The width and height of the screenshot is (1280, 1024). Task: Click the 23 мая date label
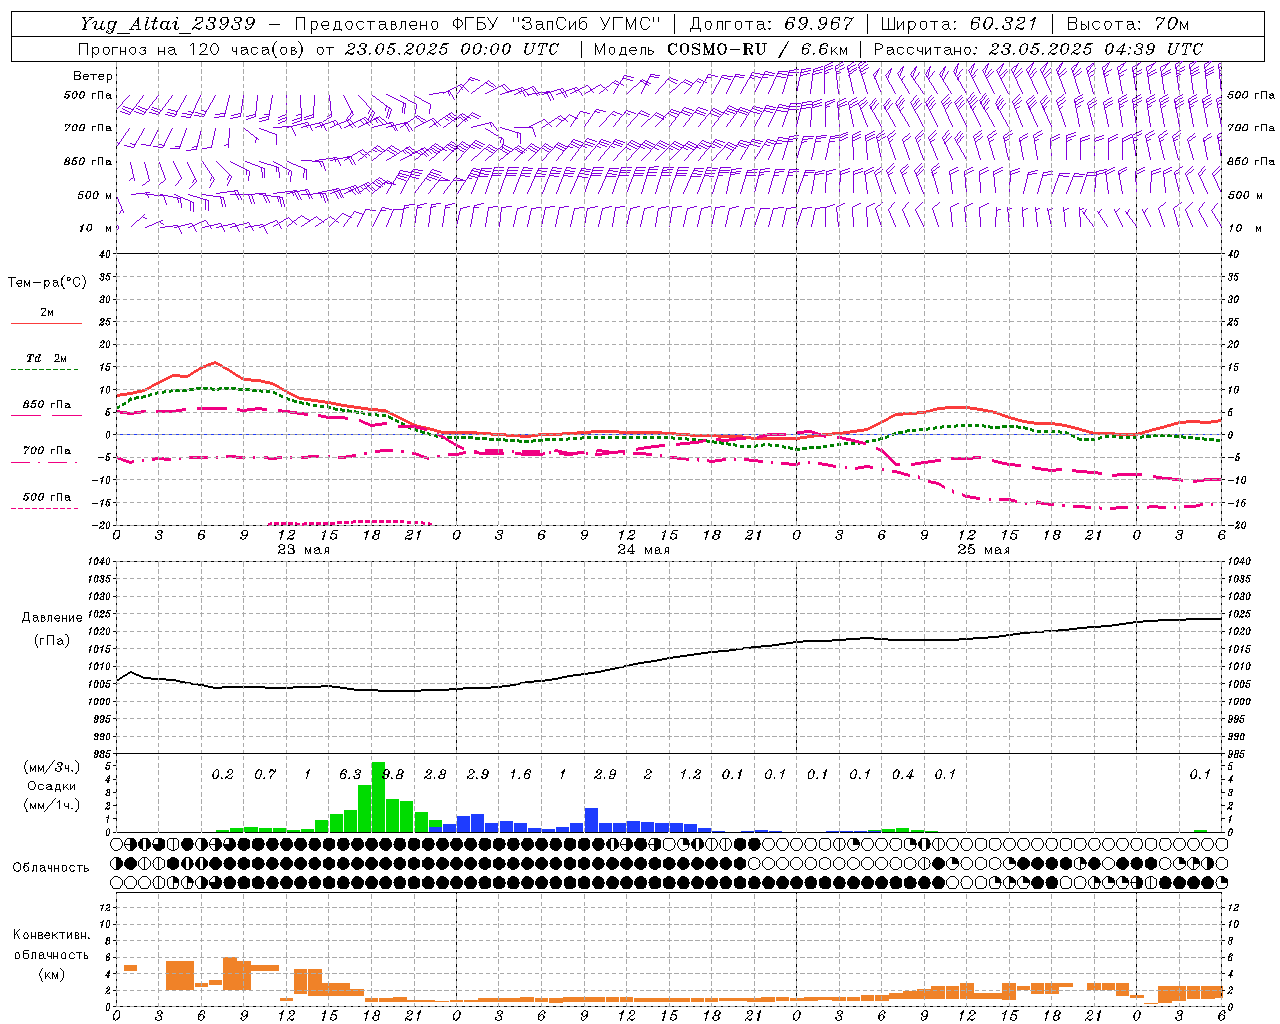click(304, 550)
